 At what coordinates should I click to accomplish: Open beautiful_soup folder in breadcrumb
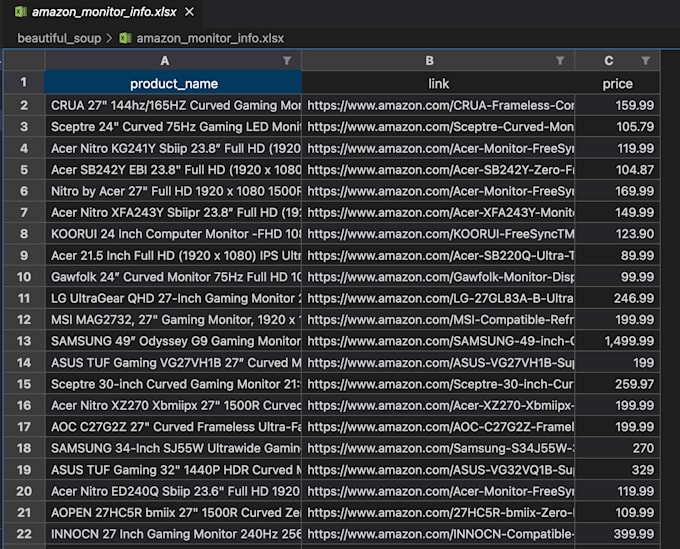58,38
